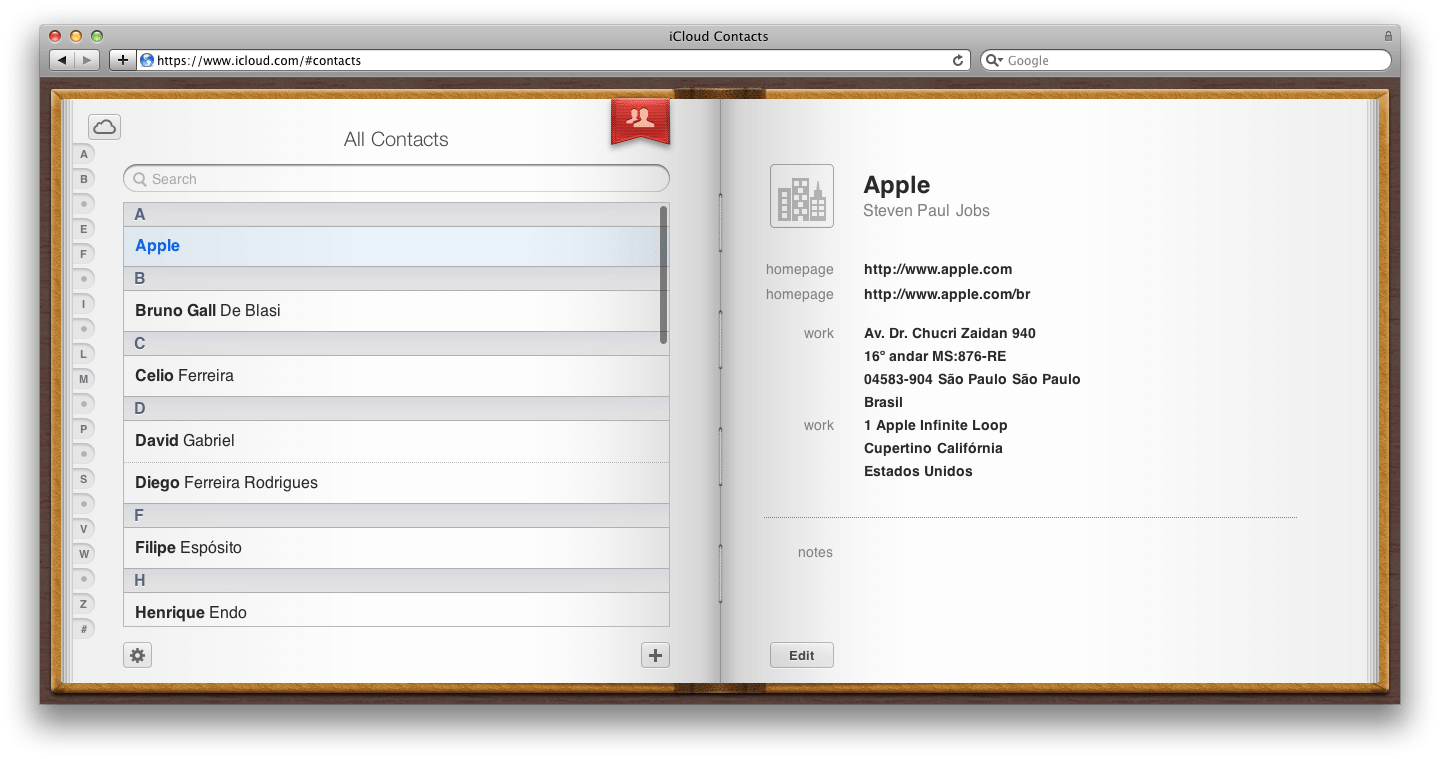Image resolution: width=1440 pixels, height=759 pixels.
Task: Click the Edit button on contact card
Action: 802,655
